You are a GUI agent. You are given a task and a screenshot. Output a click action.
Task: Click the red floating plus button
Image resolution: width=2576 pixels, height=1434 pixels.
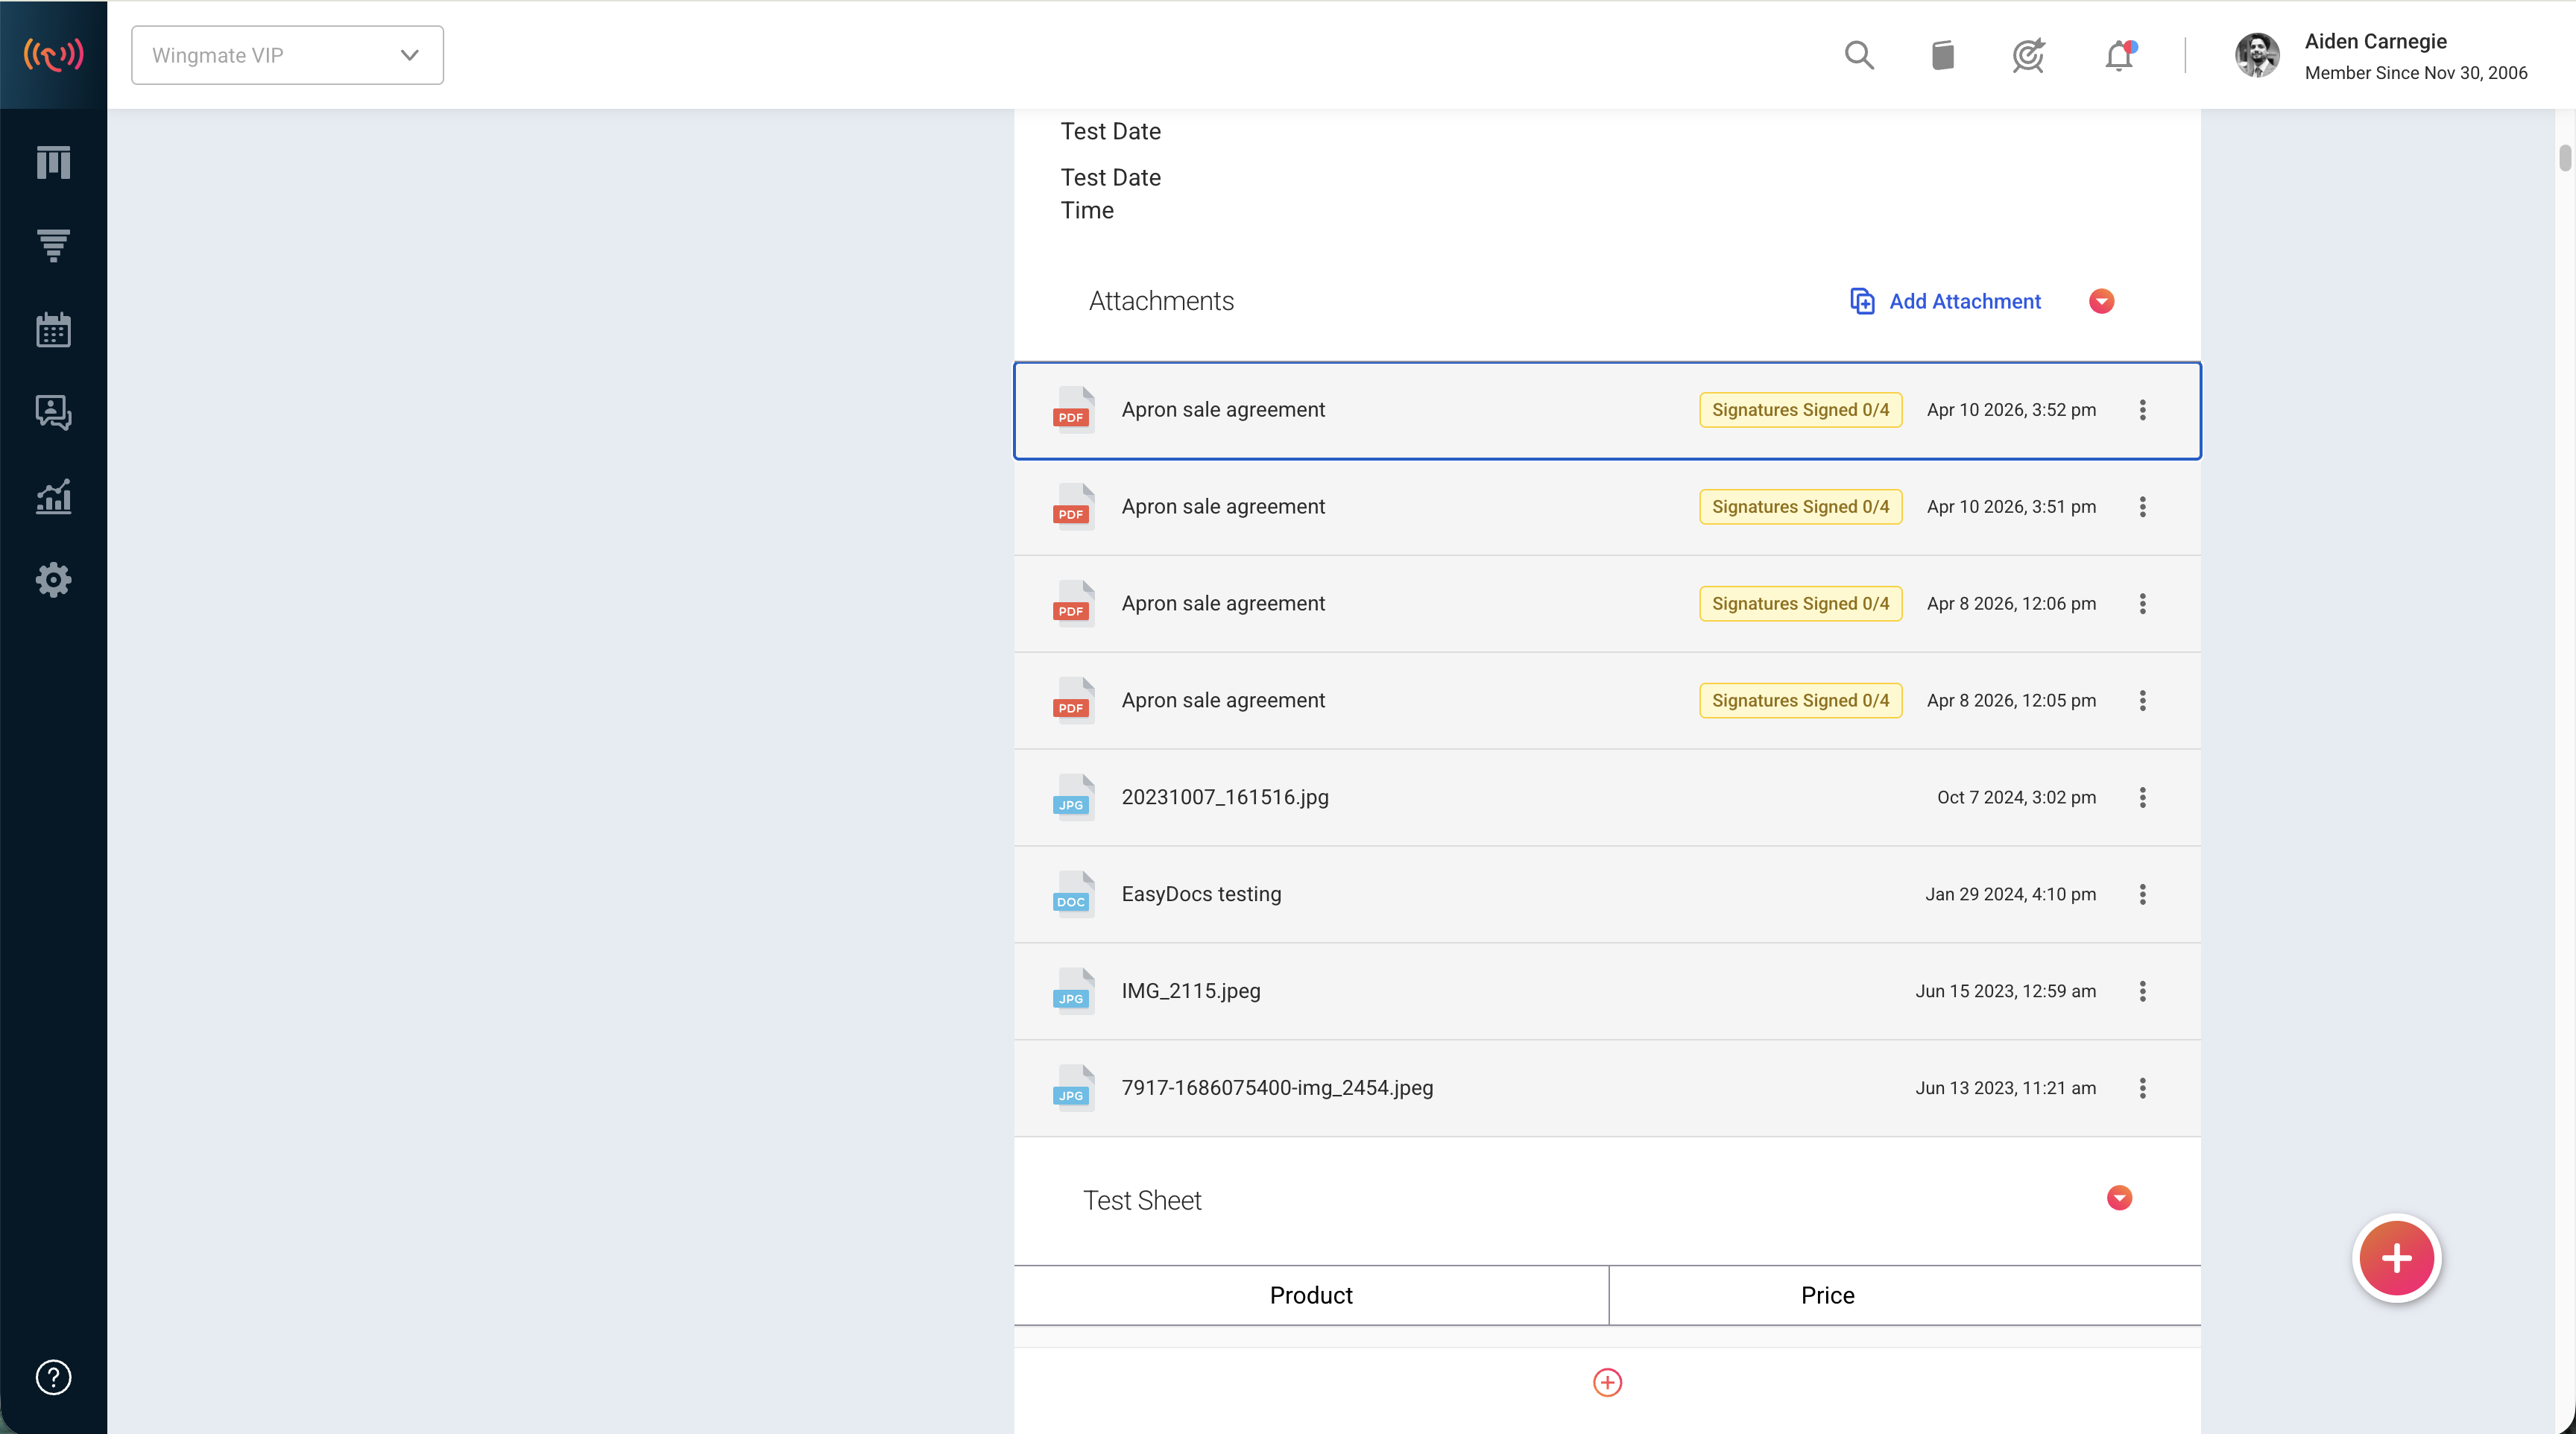coord(2396,1258)
